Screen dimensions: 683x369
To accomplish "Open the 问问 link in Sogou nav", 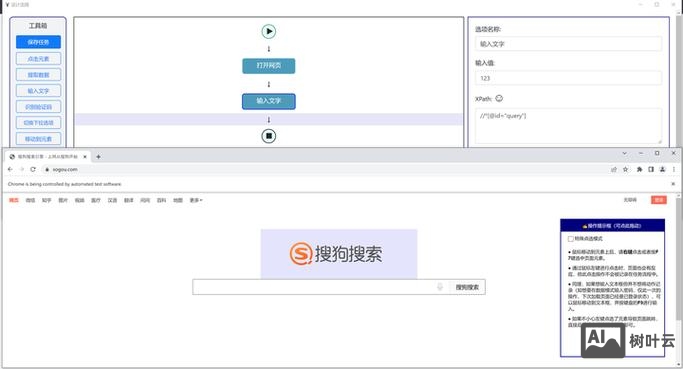I will [x=145, y=200].
